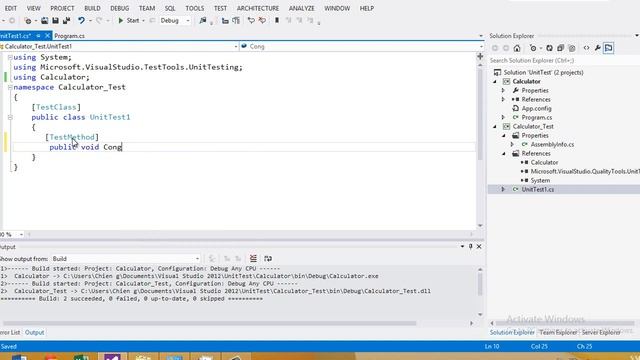Collapse the Calculator project node

[495, 82]
